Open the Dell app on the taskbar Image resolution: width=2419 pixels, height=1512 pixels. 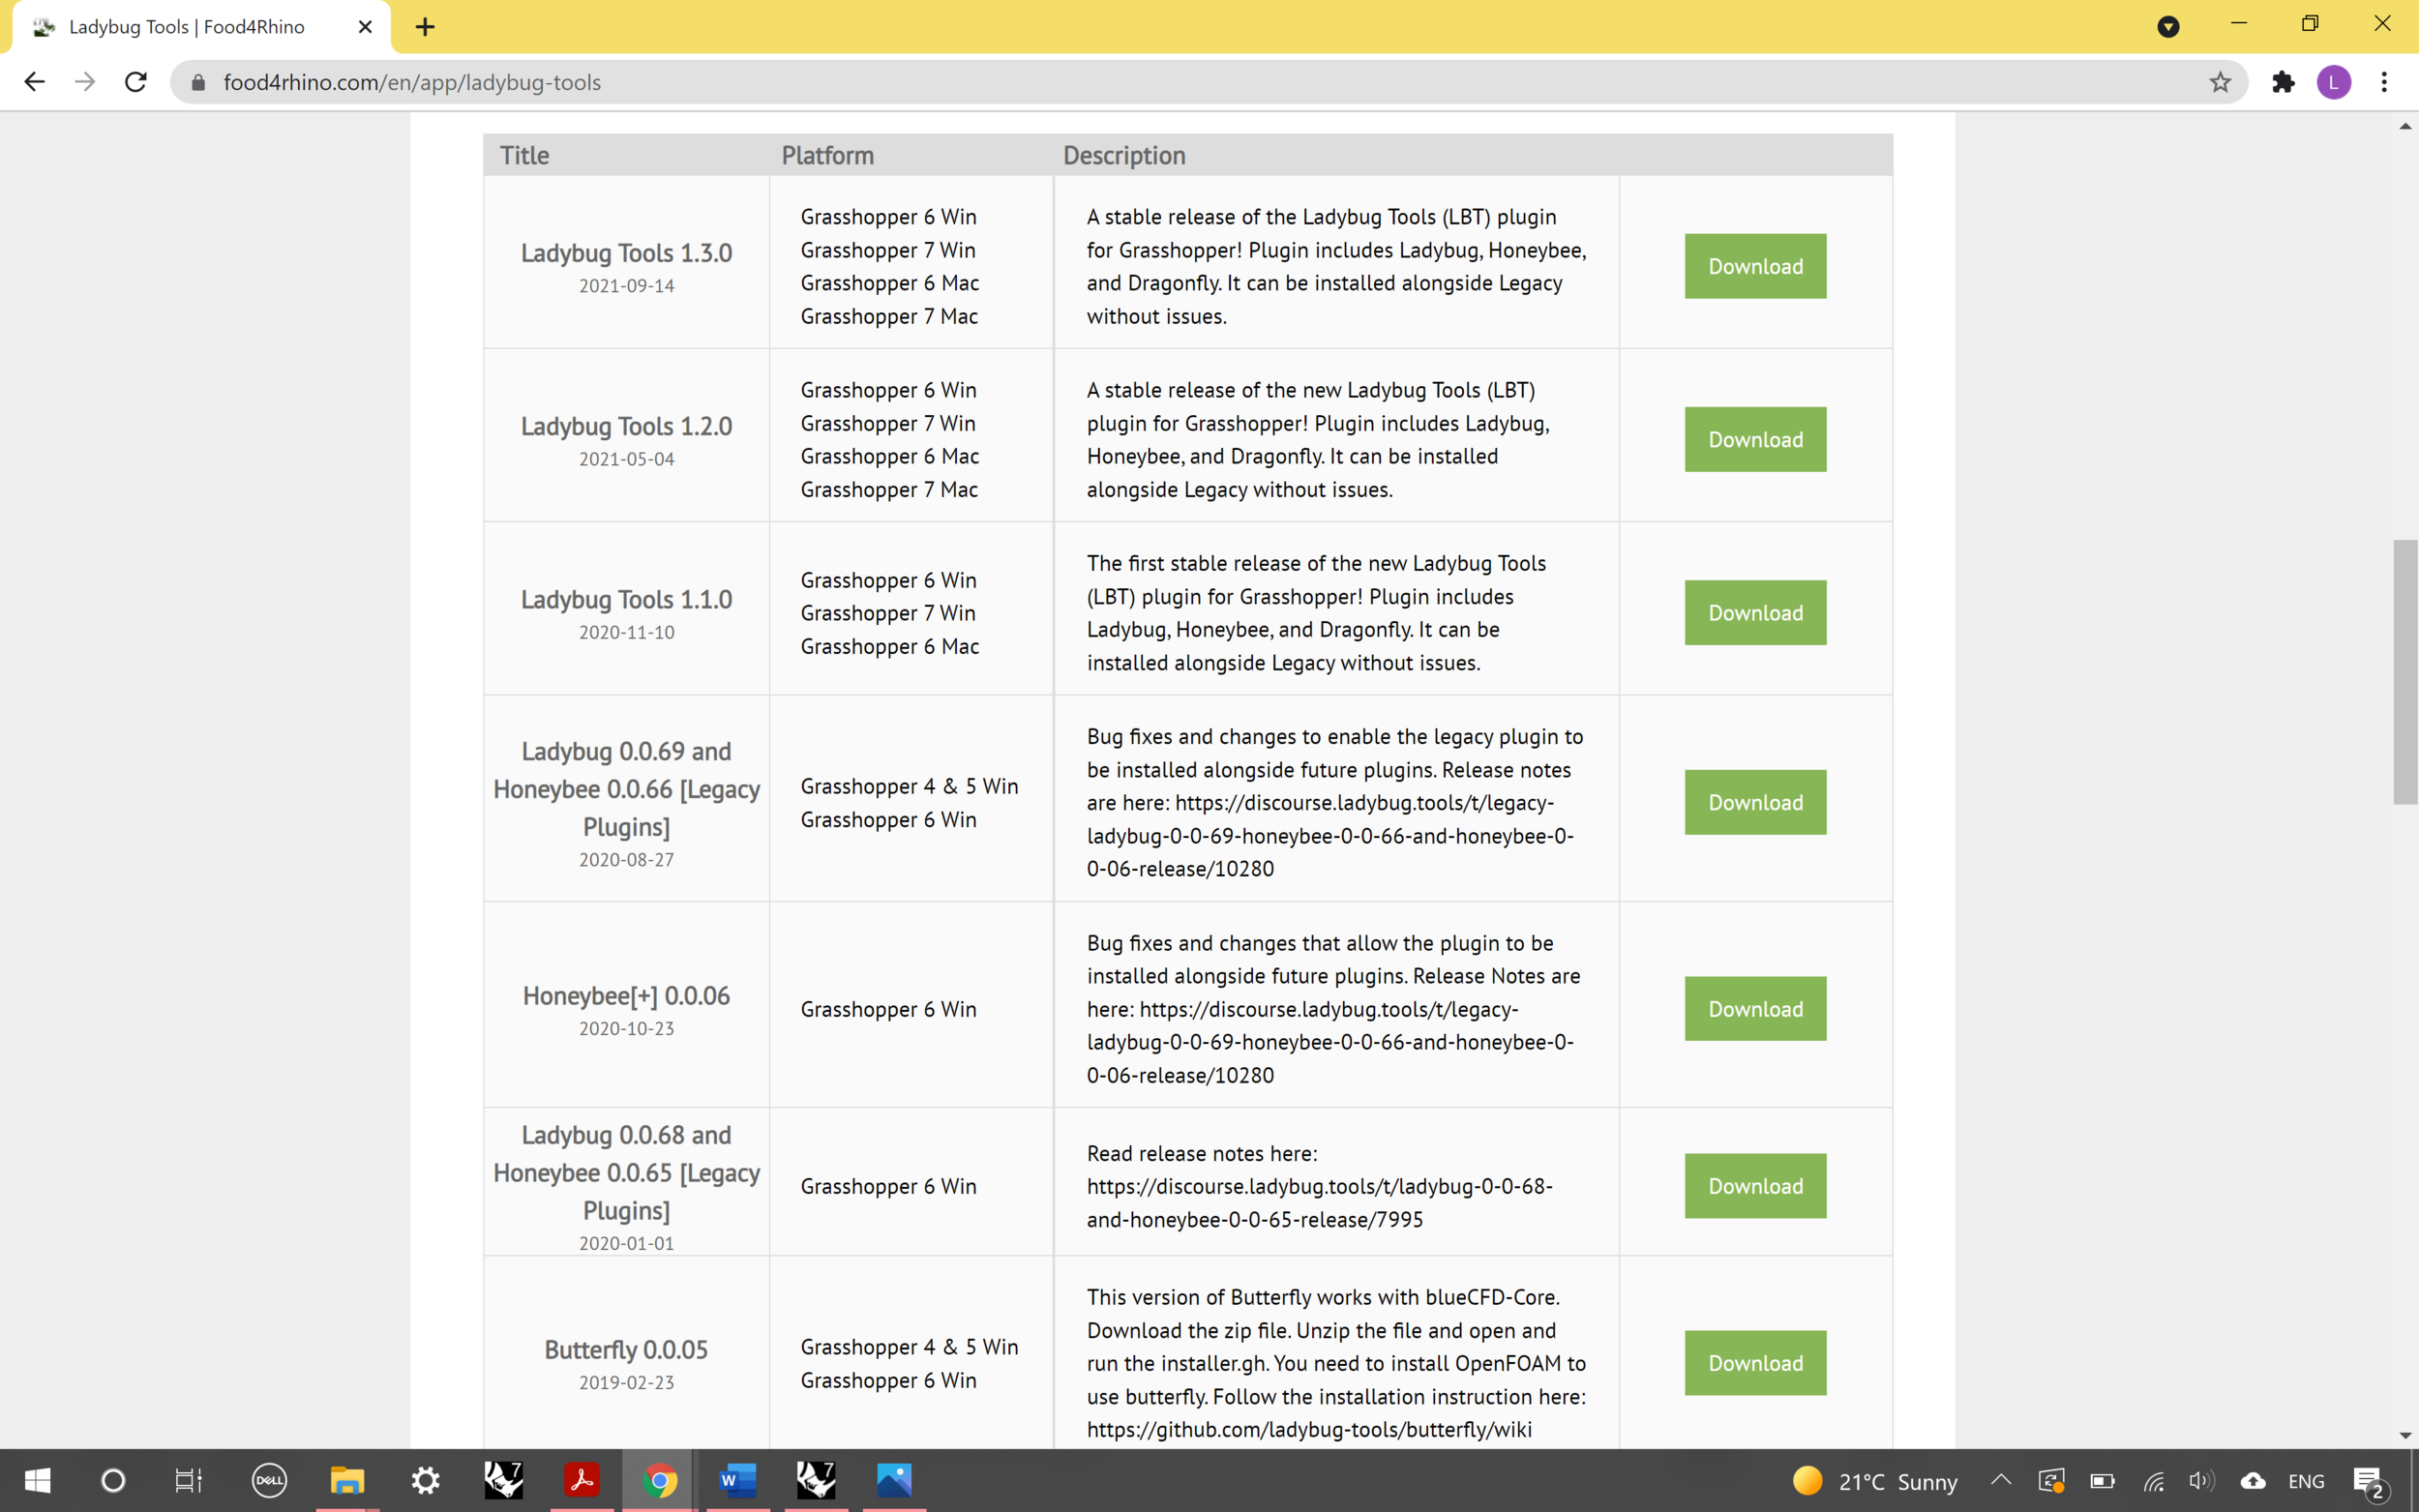[268, 1481]
